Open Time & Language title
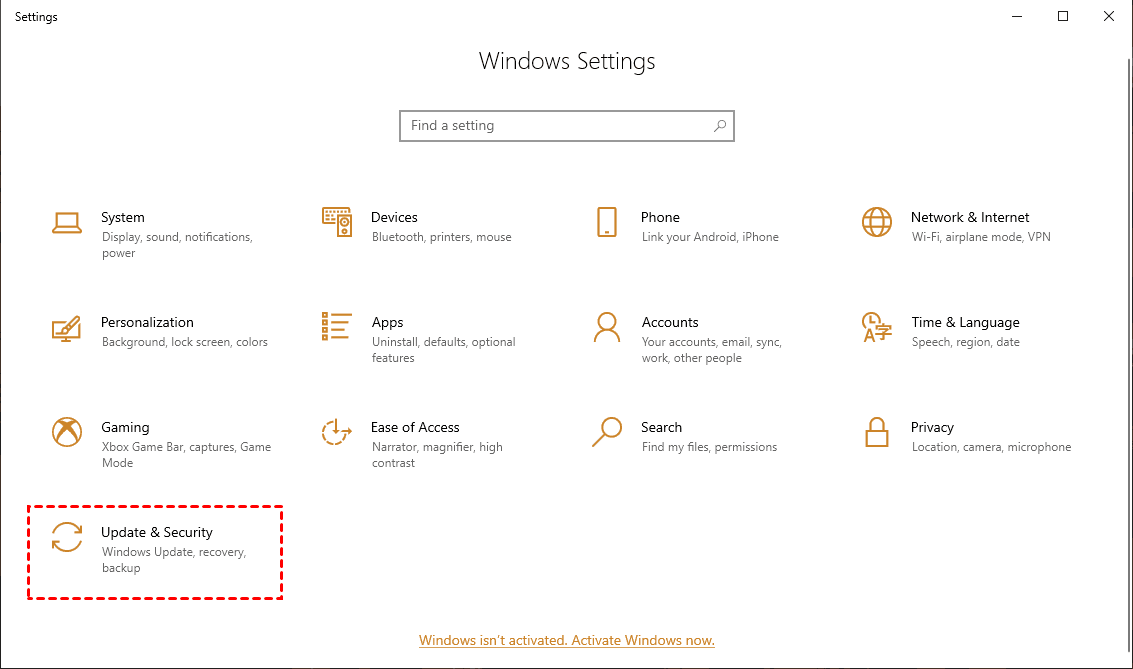1133x669 pixels. coord(965,323)
